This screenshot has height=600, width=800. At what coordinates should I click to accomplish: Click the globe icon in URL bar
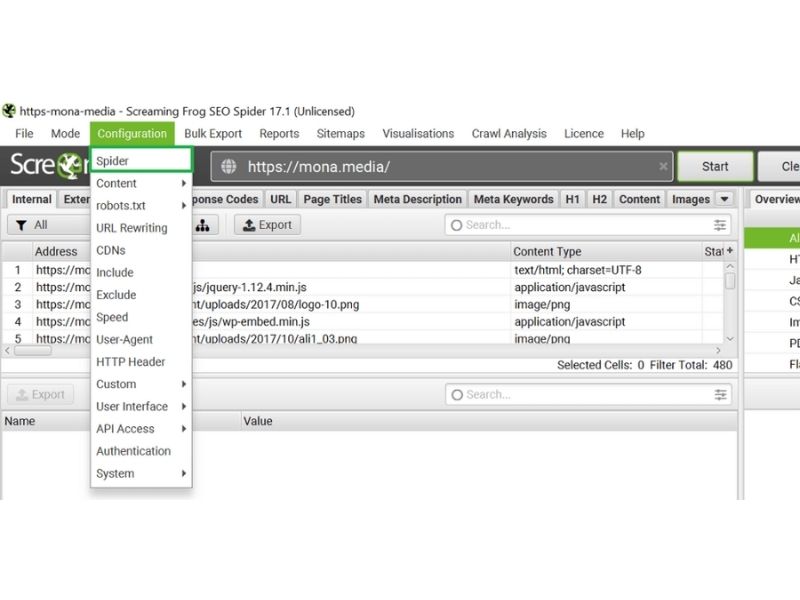229,166
